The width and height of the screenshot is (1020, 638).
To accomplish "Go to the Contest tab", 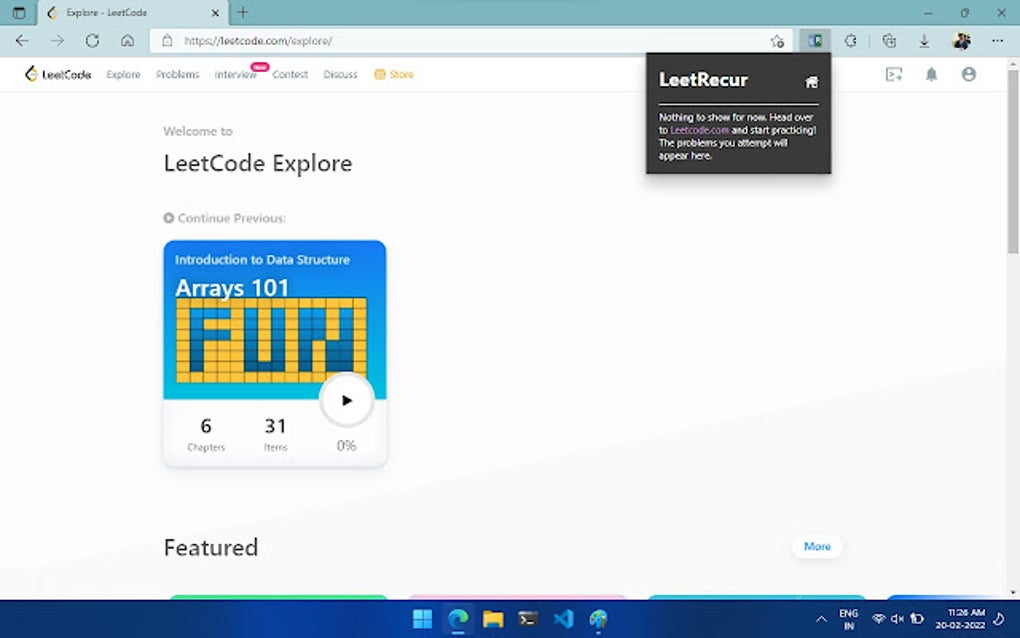I will (290, 75).
